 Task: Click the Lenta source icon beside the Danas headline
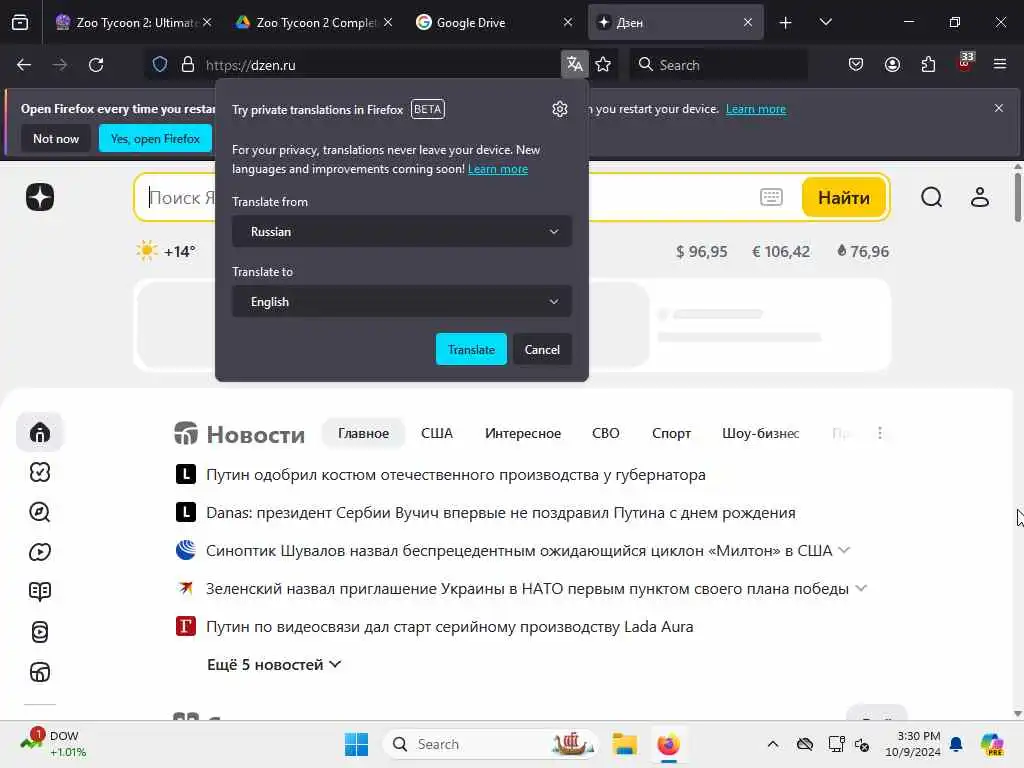click(x=185, y=512)
